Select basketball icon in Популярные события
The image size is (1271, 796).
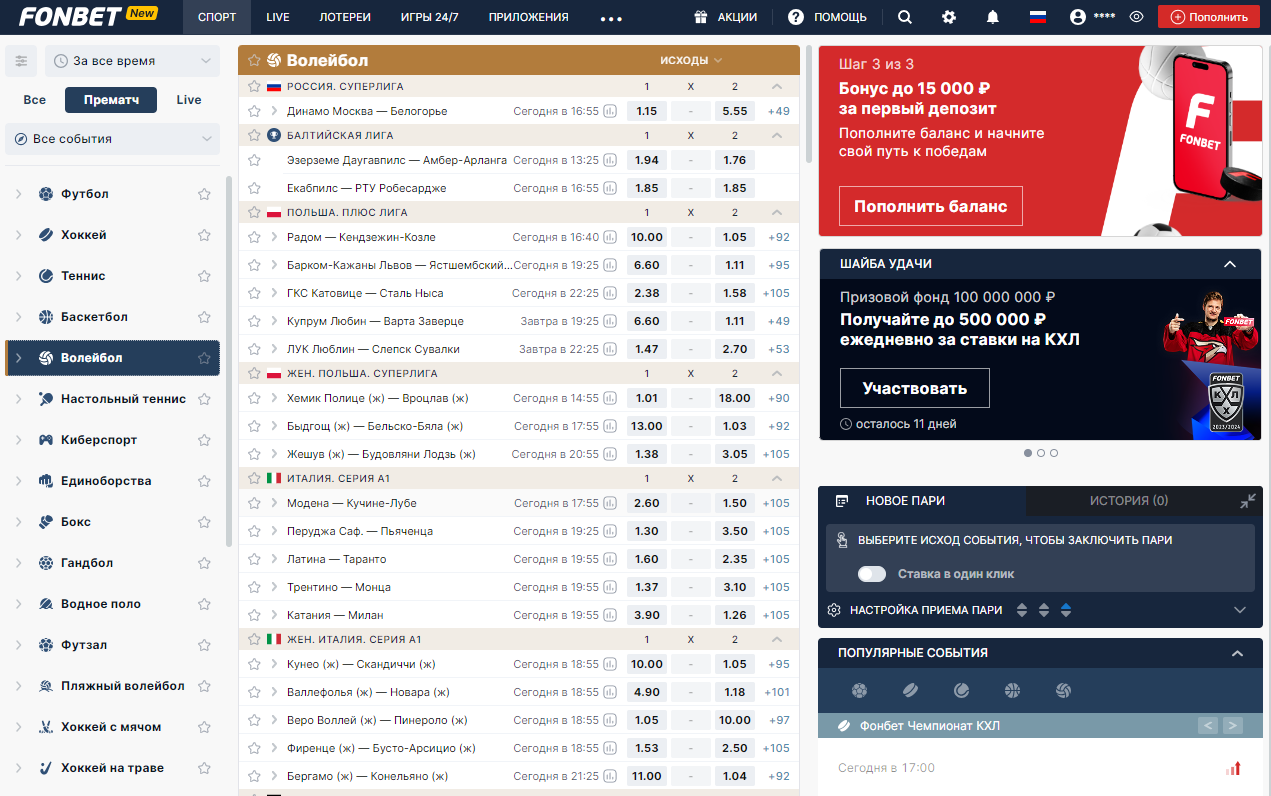(1012, 690)
